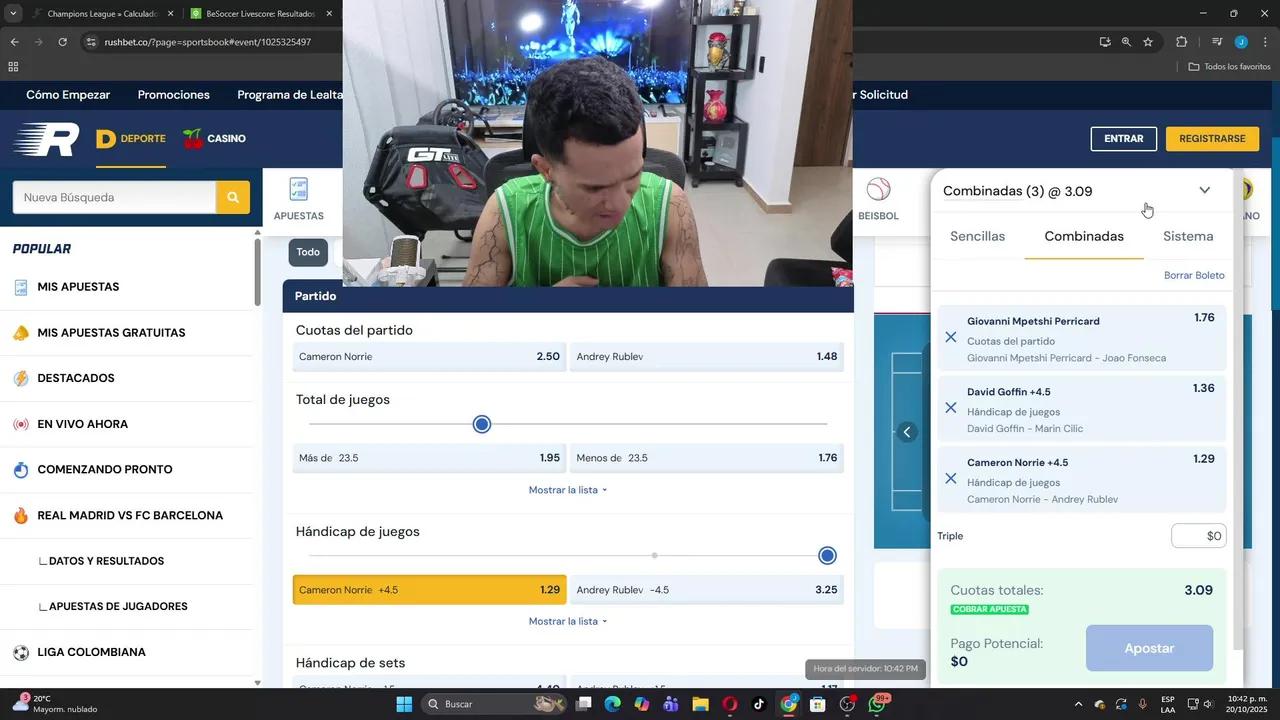Viewport: 1280px width, 720px height.
Task: Select Andrey Rublev 1.48 match odds
Action: (x=706, y=357)
